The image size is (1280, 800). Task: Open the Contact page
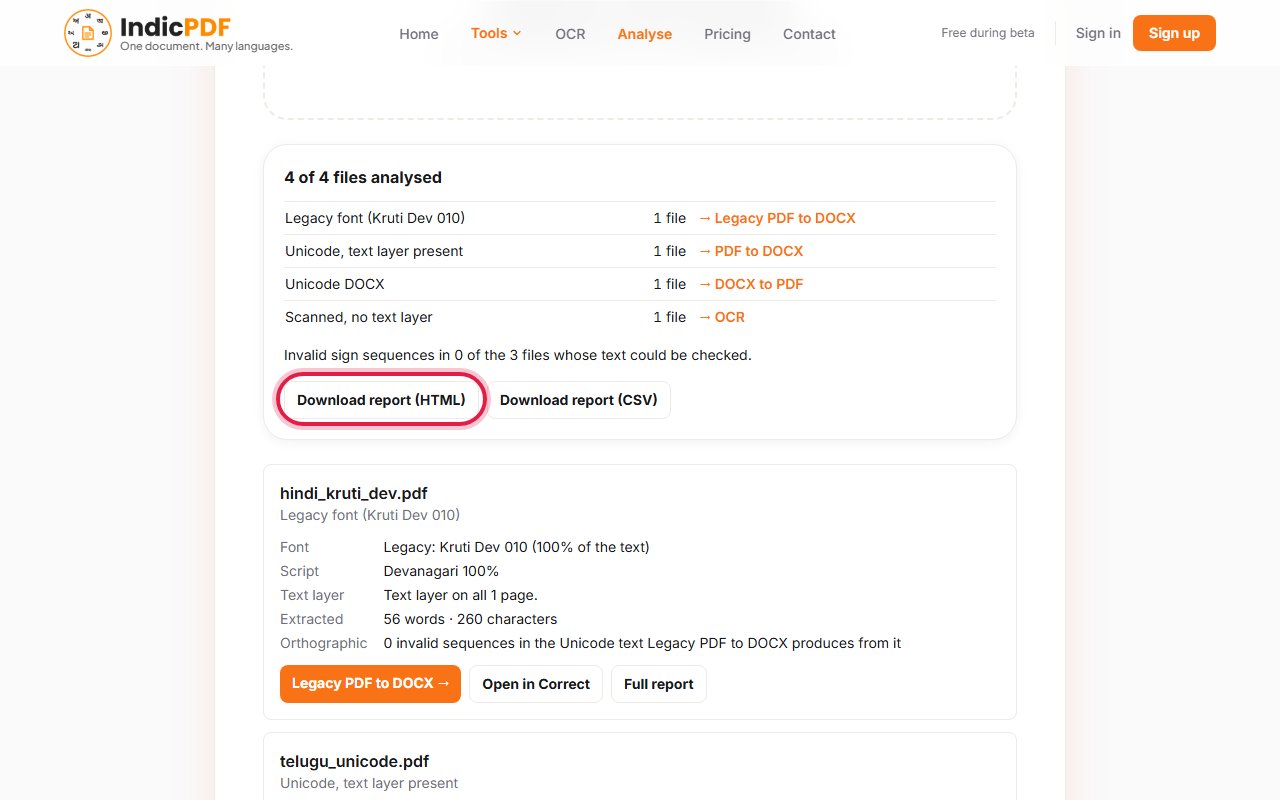(x=809, y=34)
